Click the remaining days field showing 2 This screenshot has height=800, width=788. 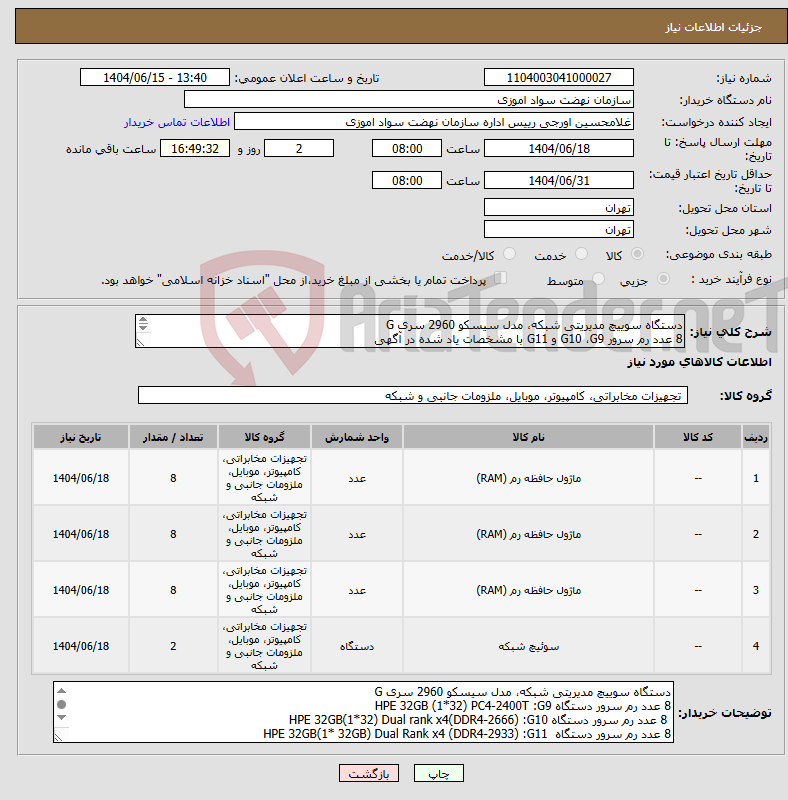click(x=299, y=148)
